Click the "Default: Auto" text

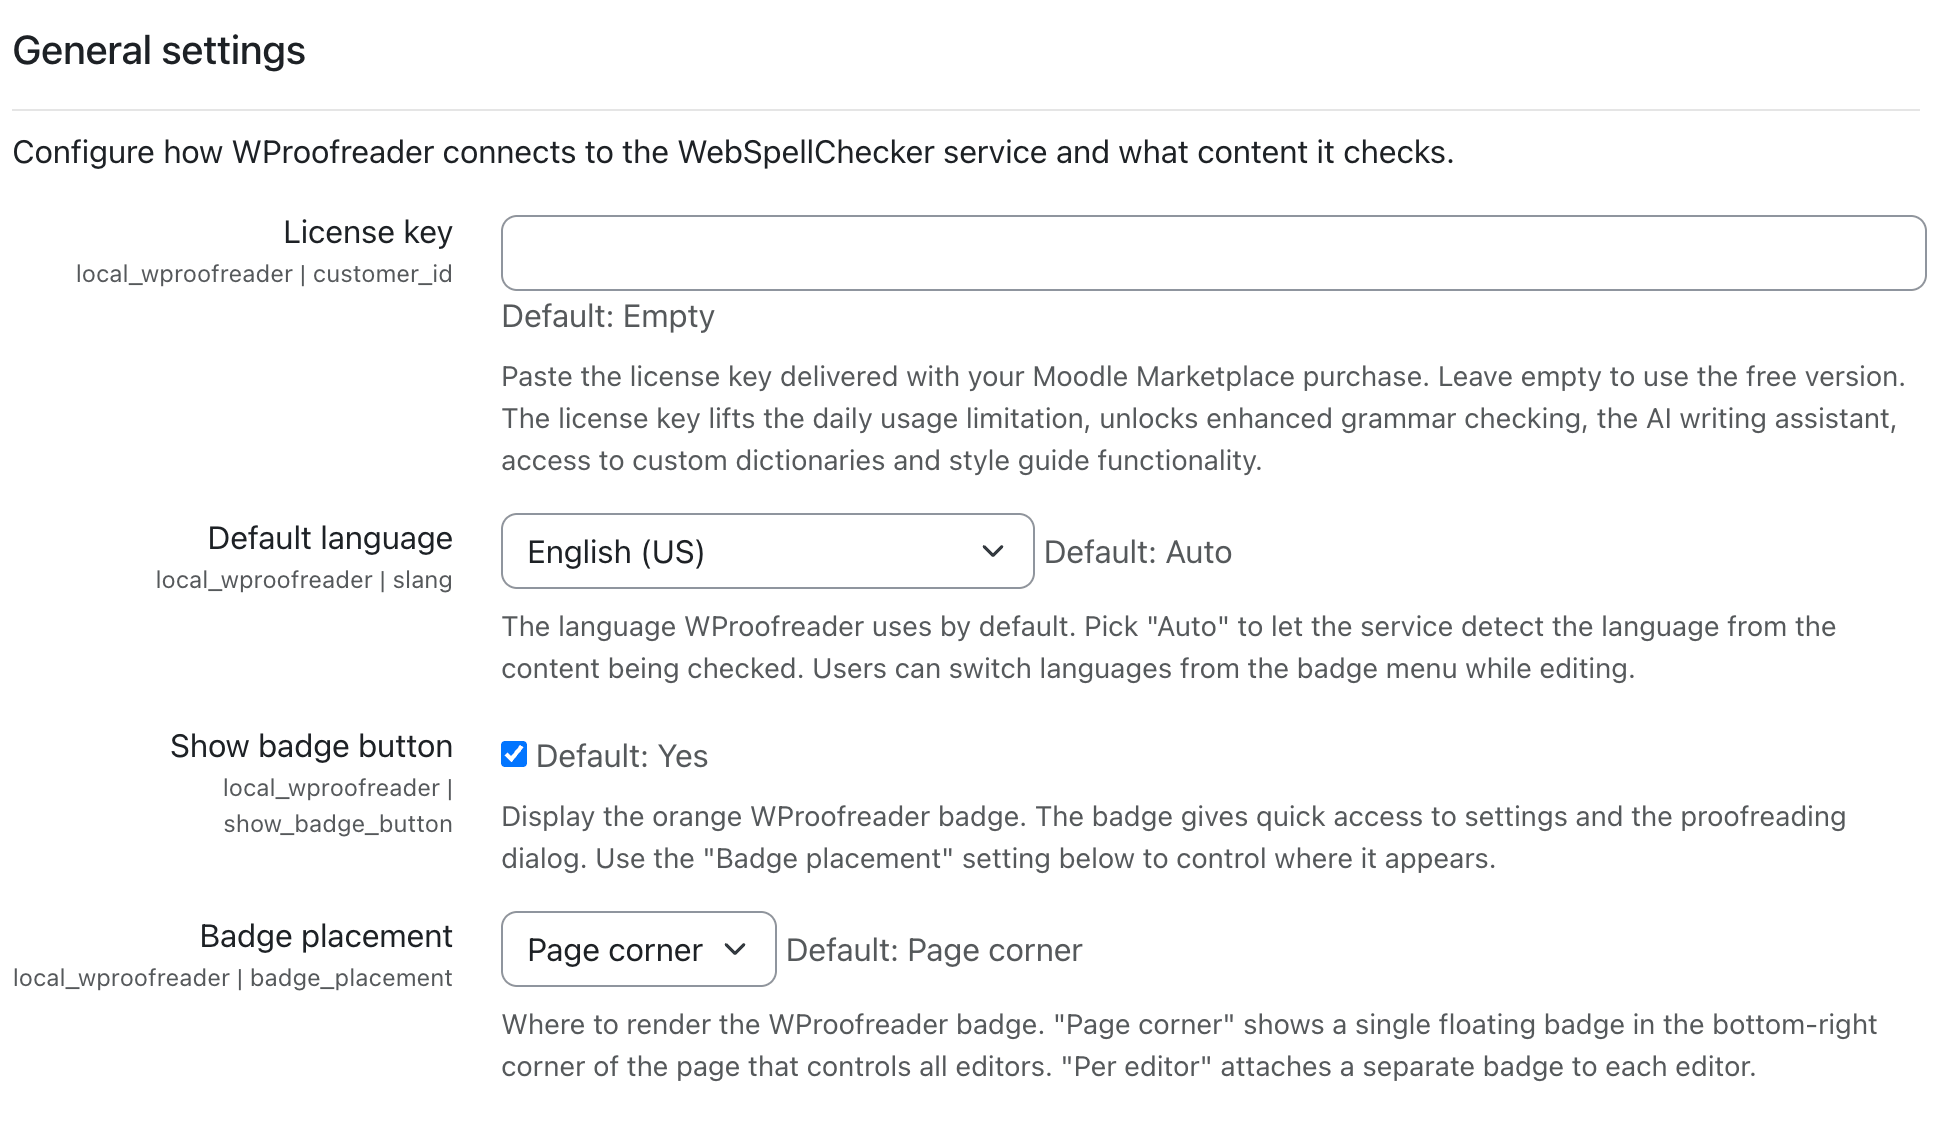coord(1138,552)
